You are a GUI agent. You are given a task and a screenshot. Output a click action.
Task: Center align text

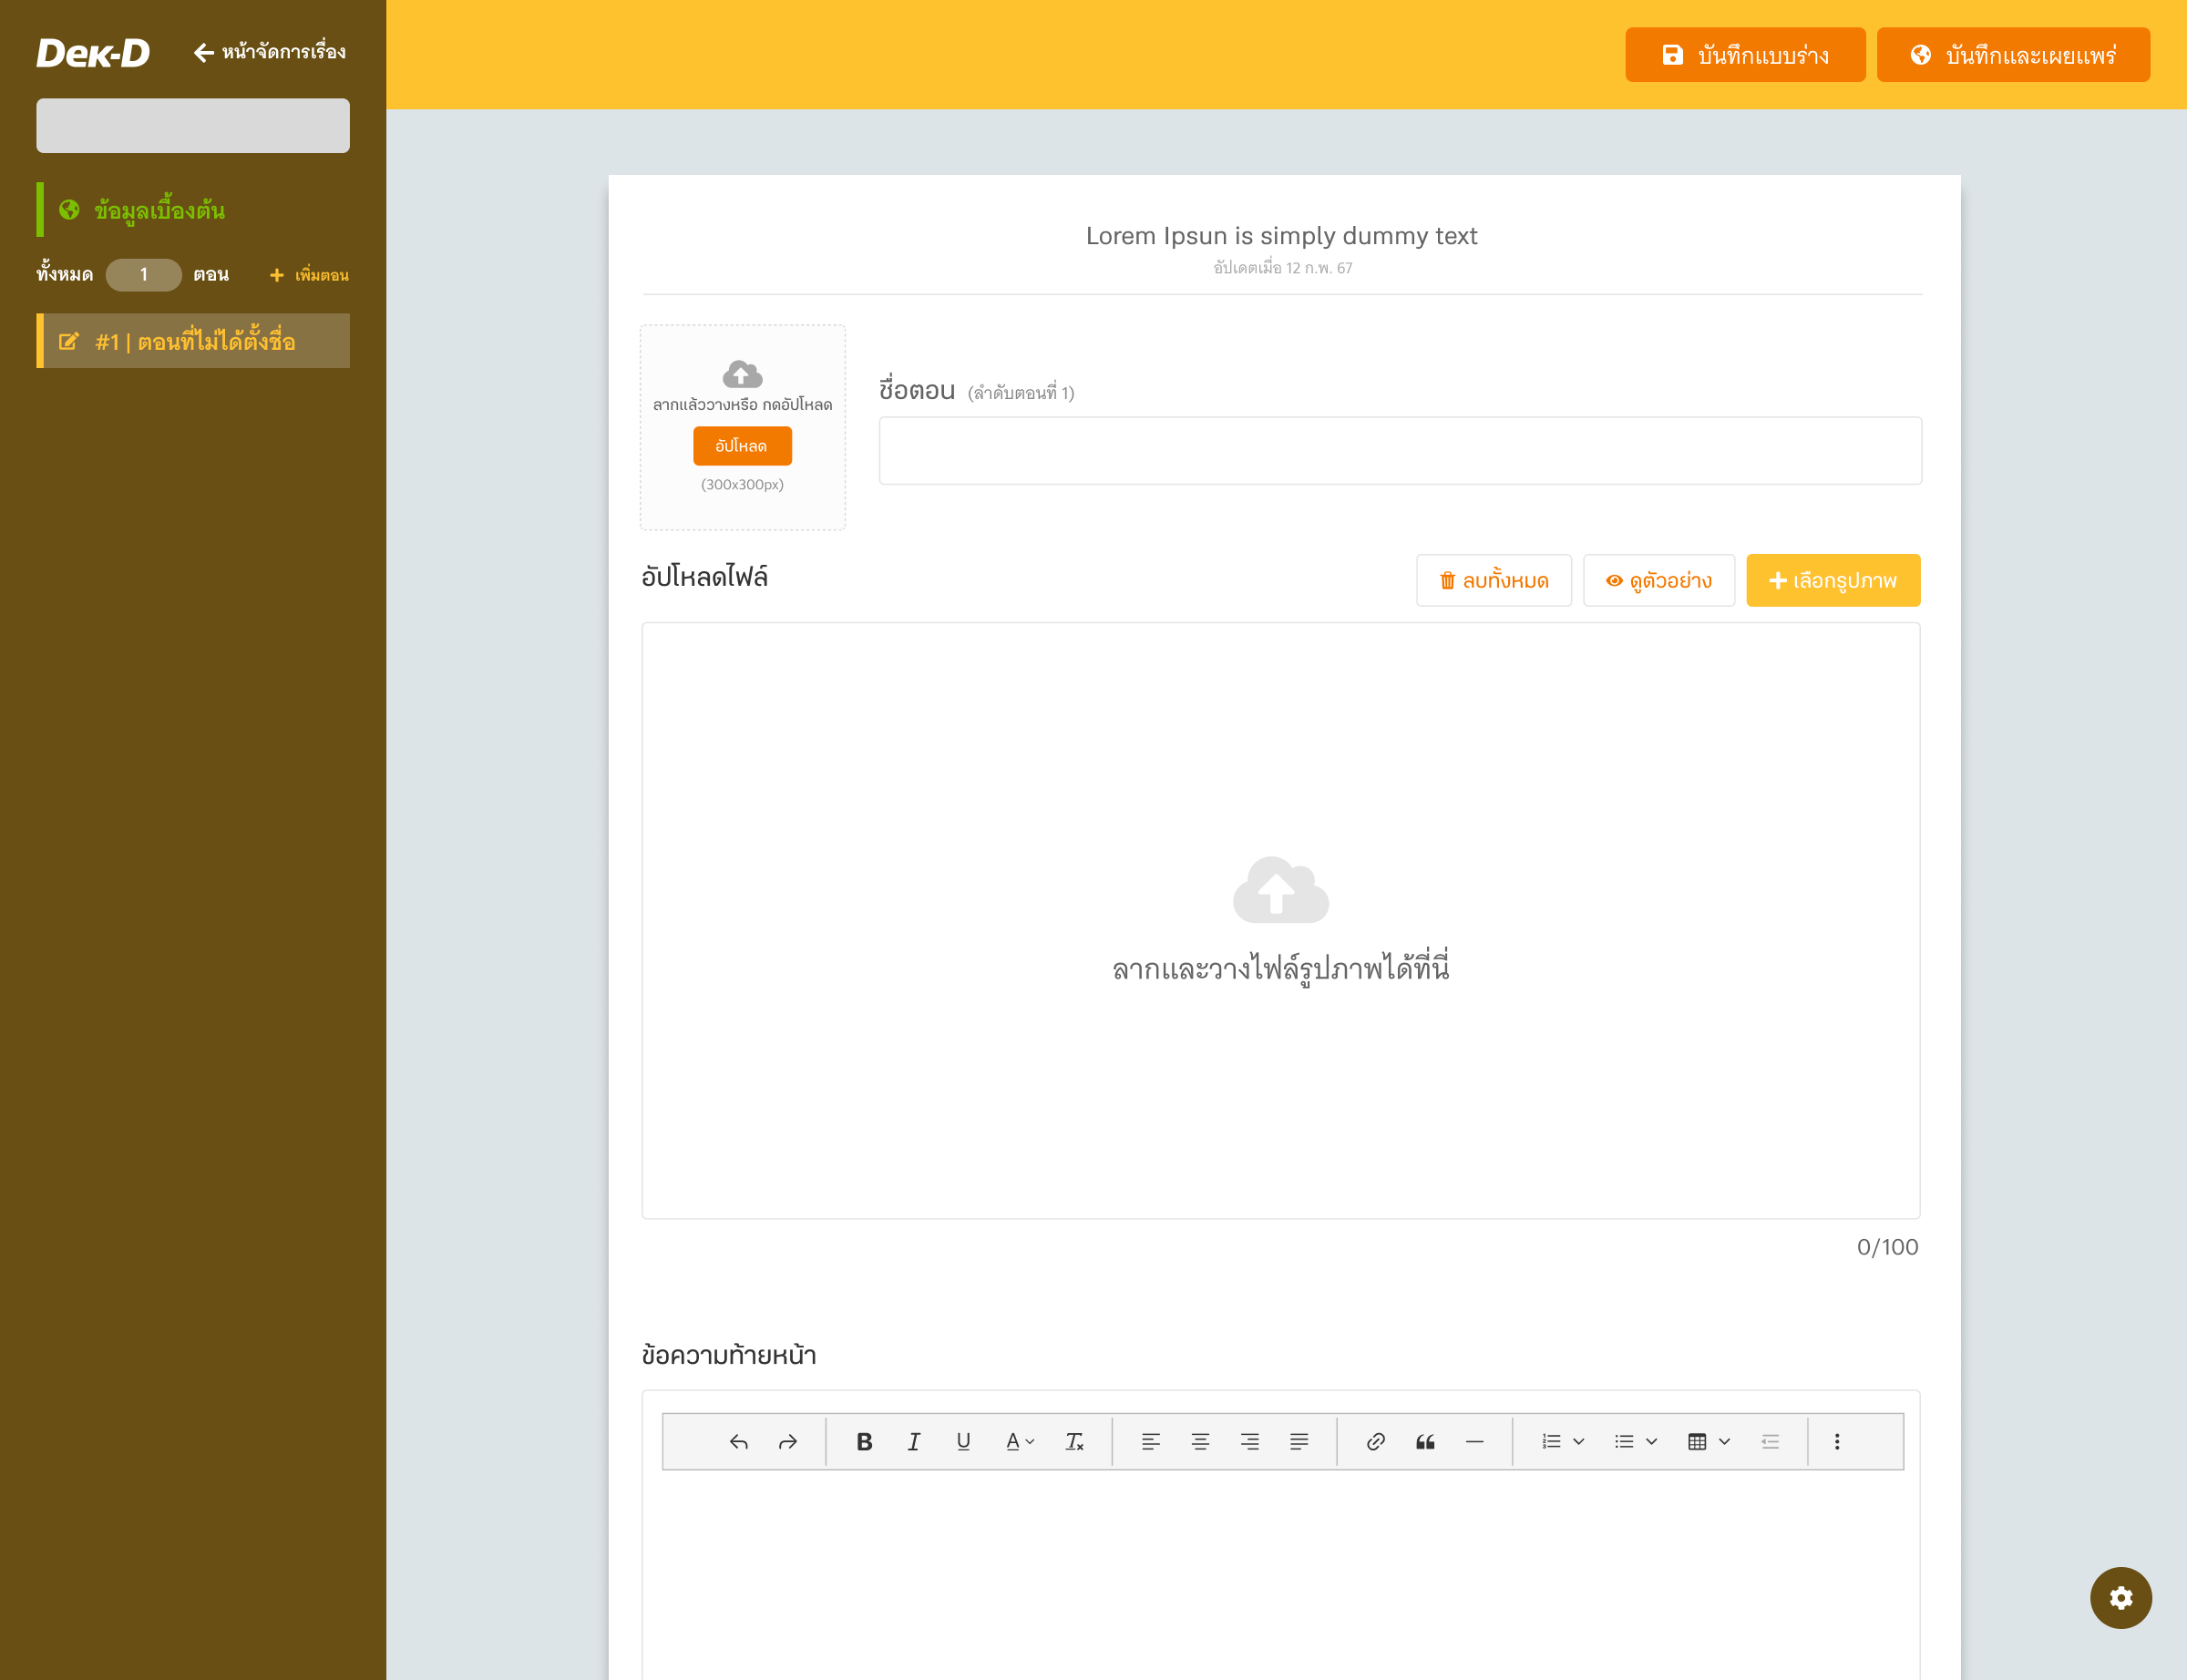click(1200, 1441)
